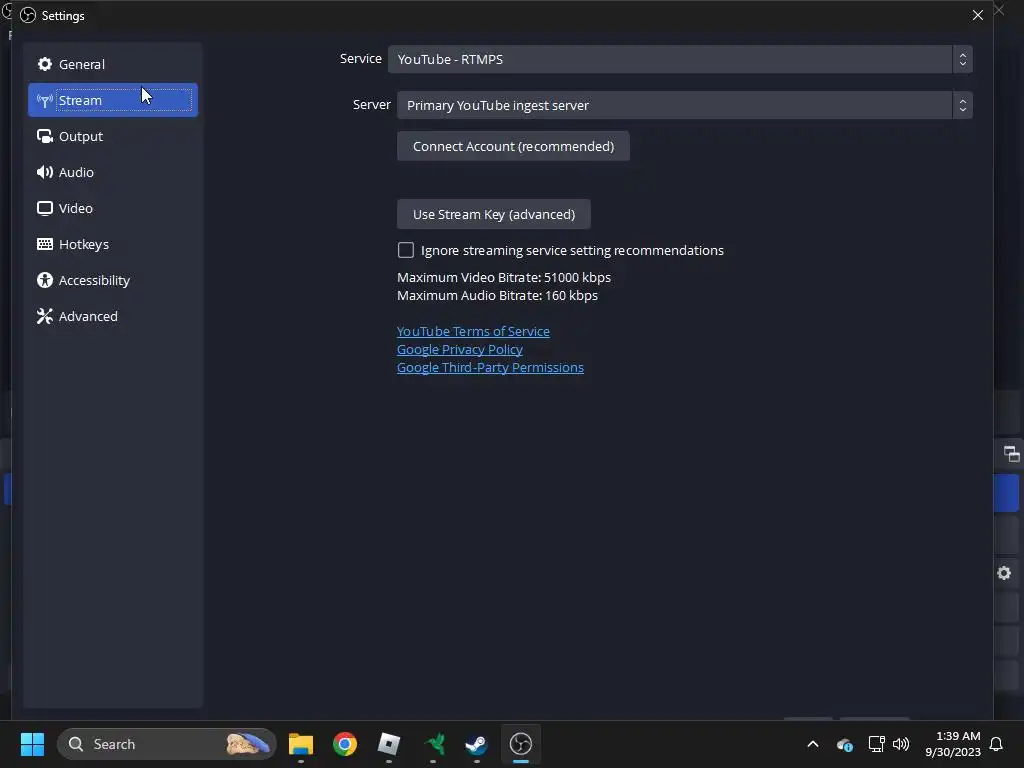
Task: Expand the Server dropdown for YouTube ingest
Action: (684, 105)
